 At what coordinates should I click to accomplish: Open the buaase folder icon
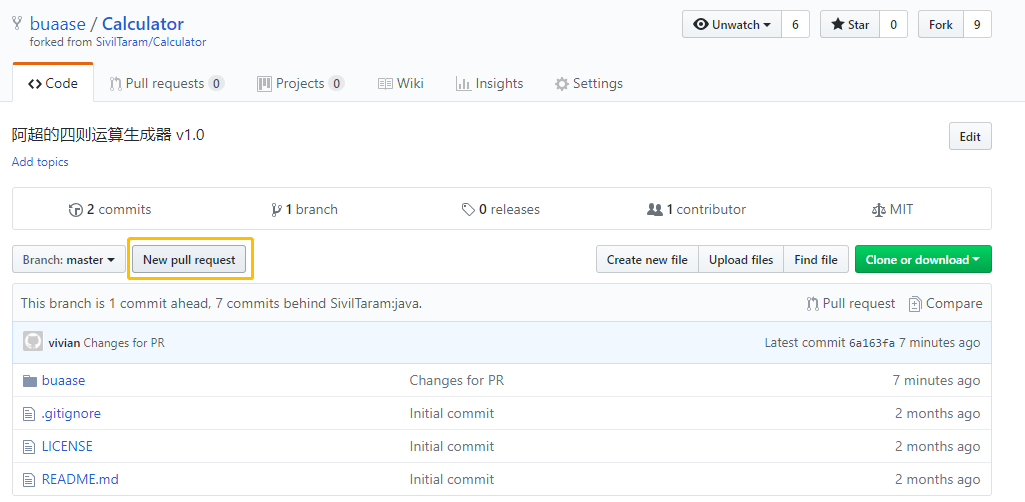tap(29, 380)
